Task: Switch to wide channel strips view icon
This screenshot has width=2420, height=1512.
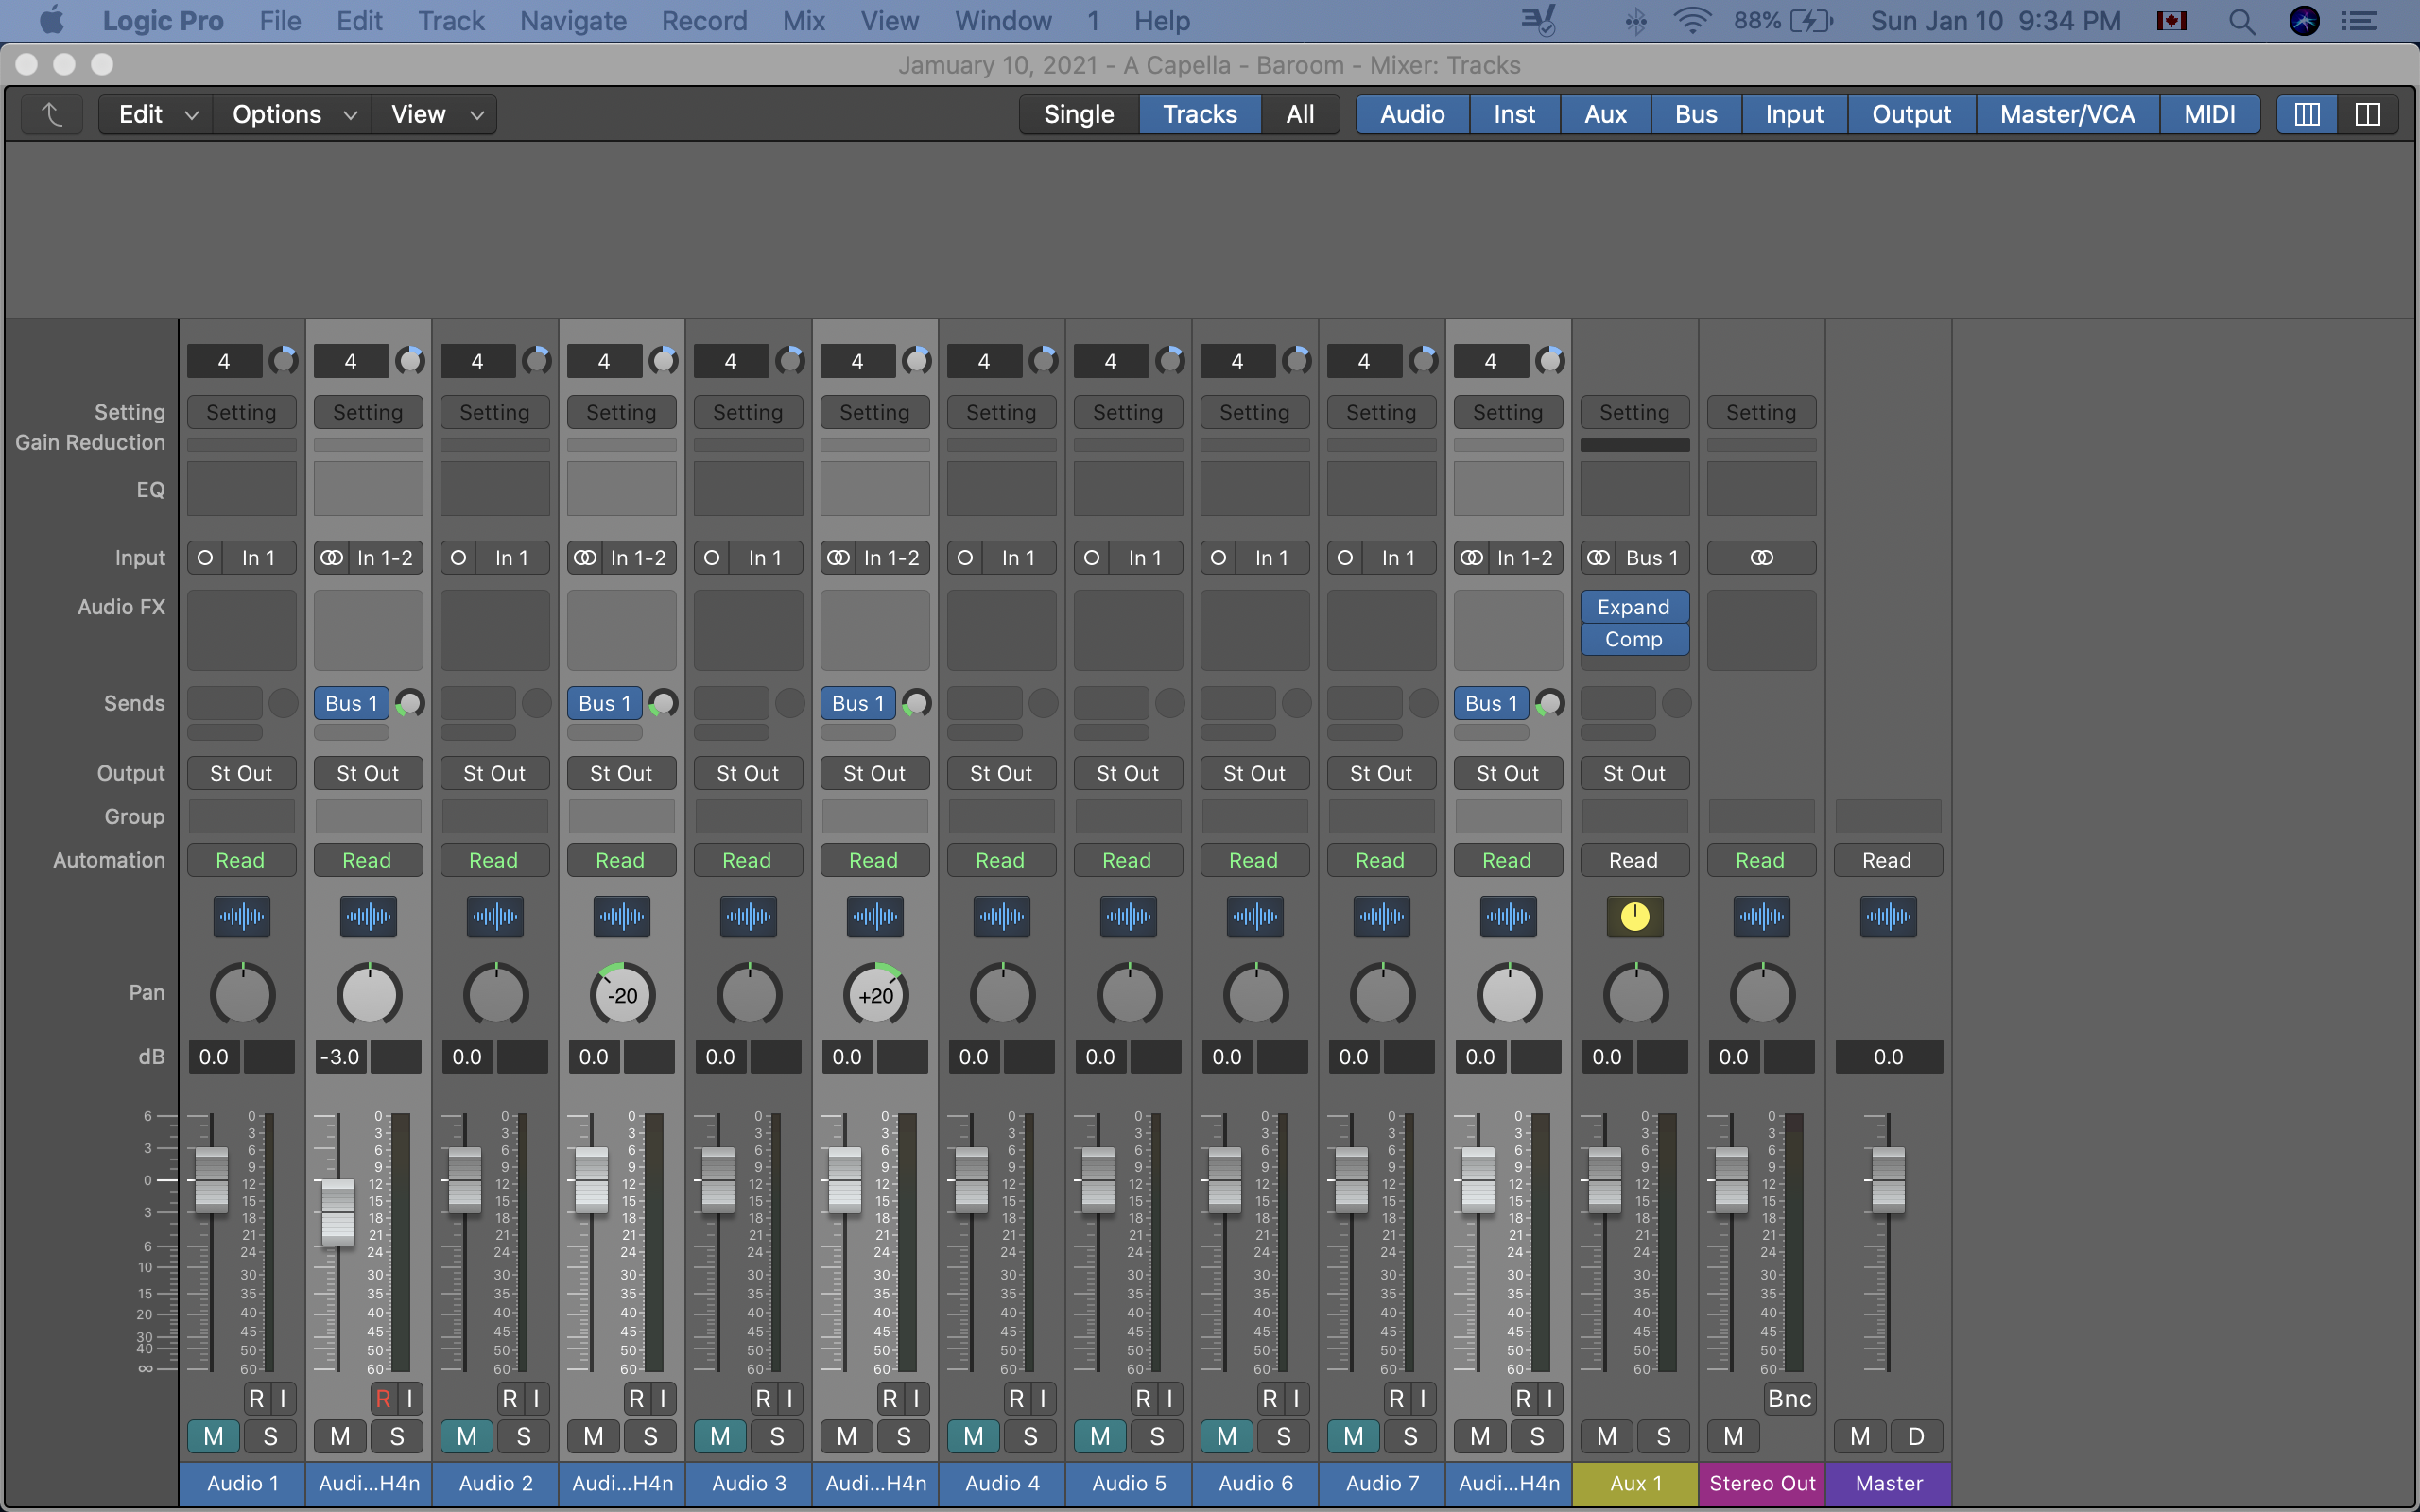Action: tap(2367, 114)
